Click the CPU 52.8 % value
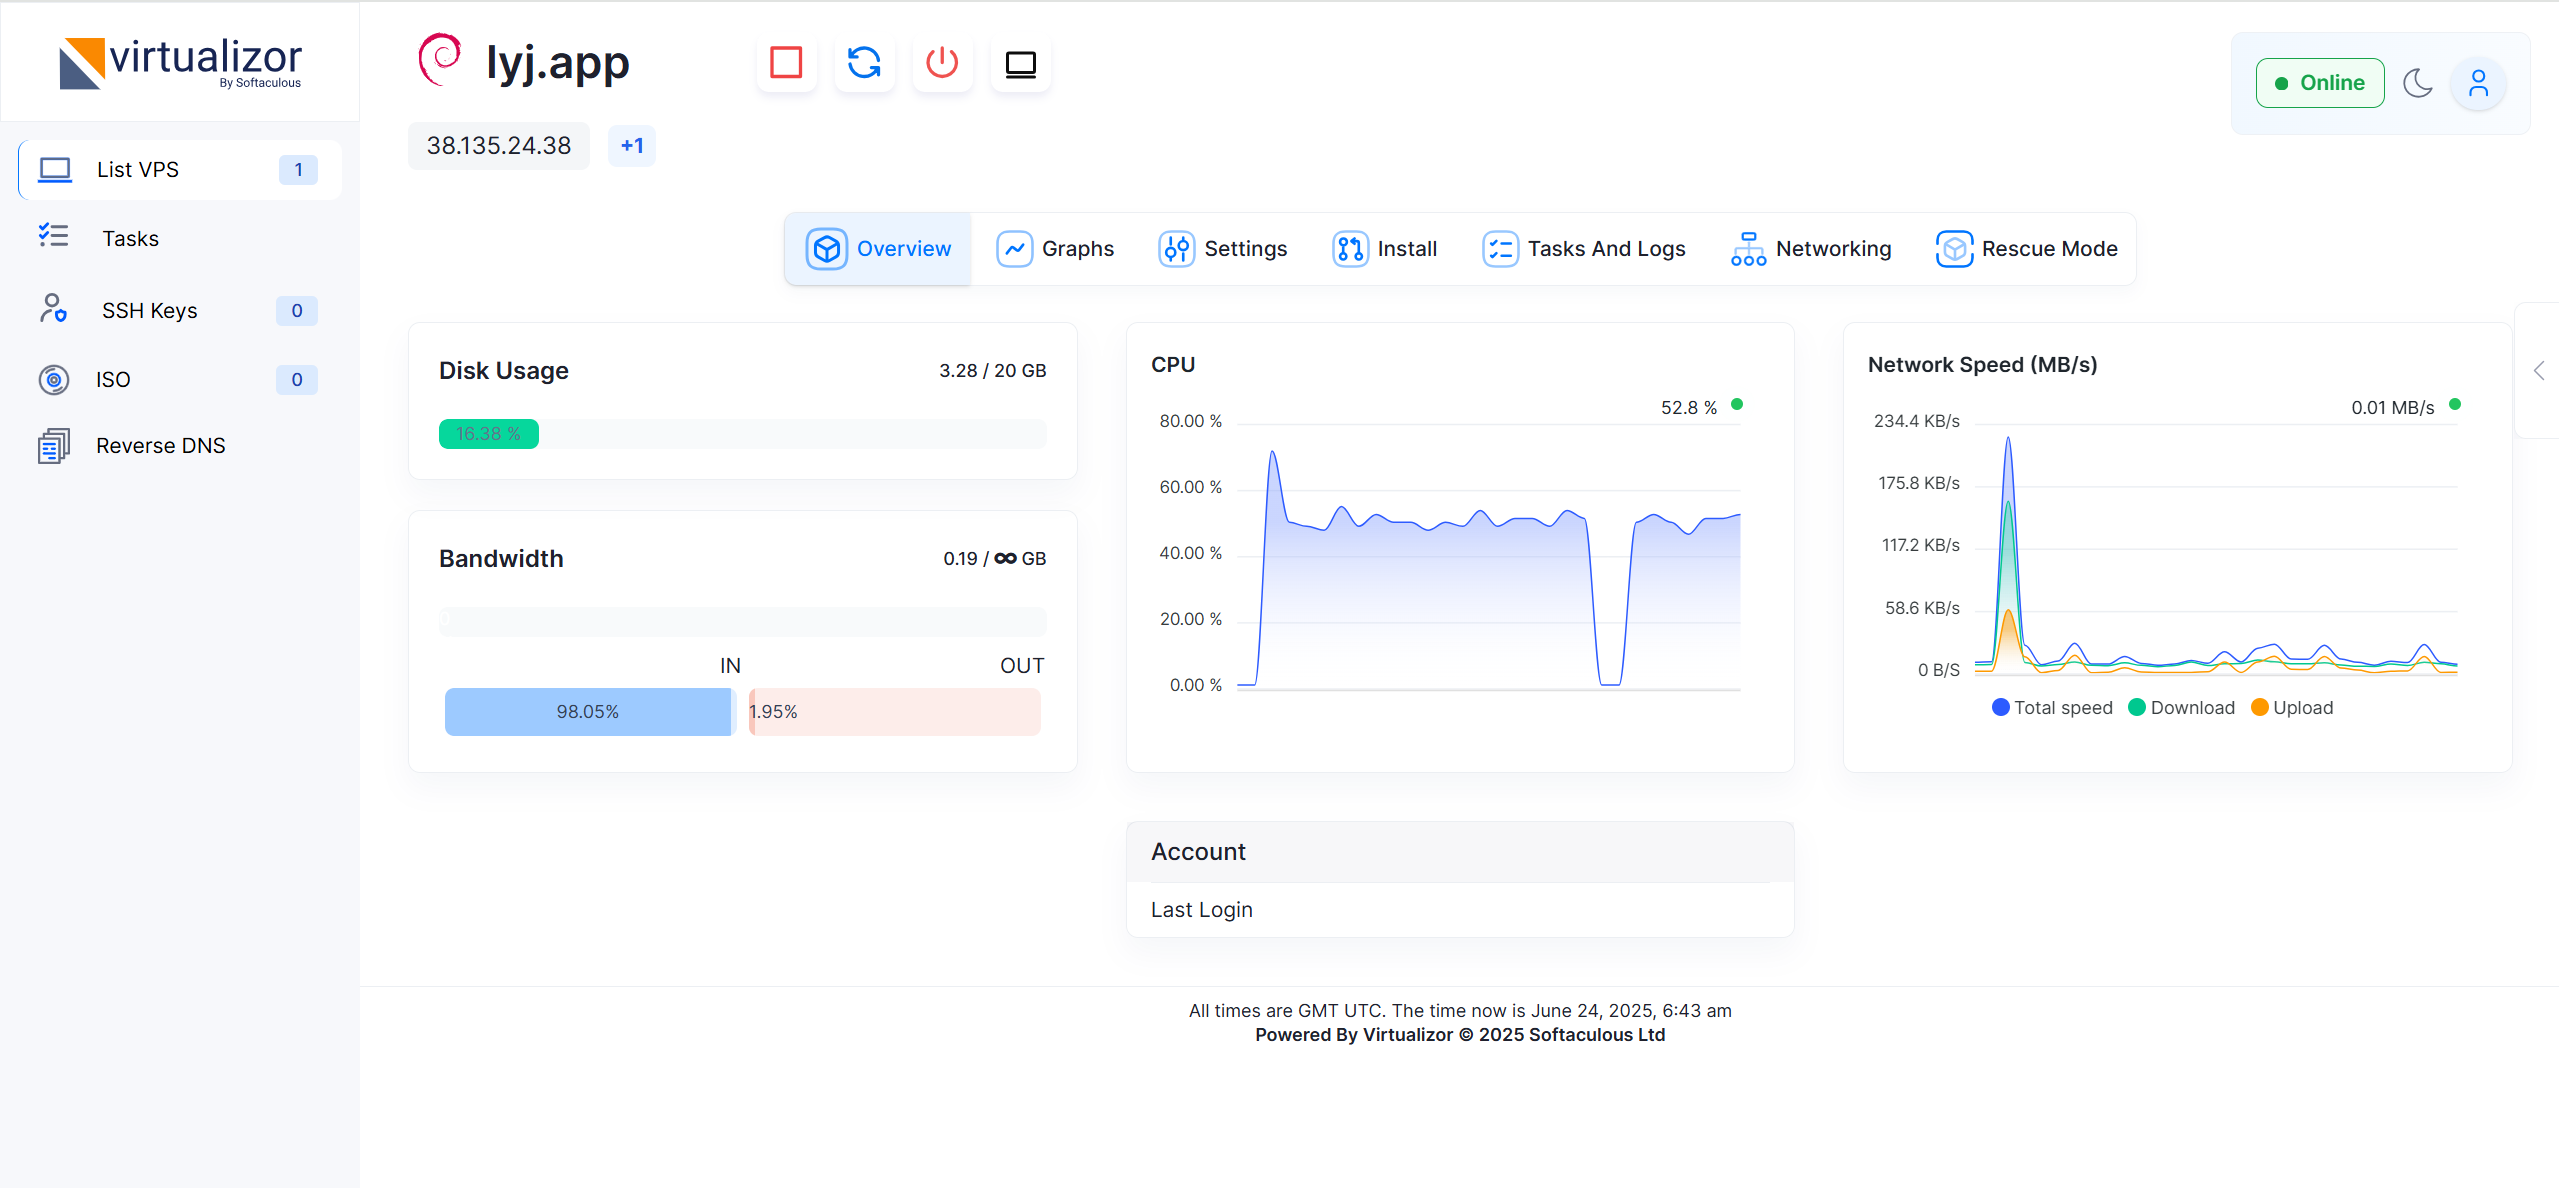This screenshot has height=1188, width=2559. pyautogui.click(x=1689, y=407)
